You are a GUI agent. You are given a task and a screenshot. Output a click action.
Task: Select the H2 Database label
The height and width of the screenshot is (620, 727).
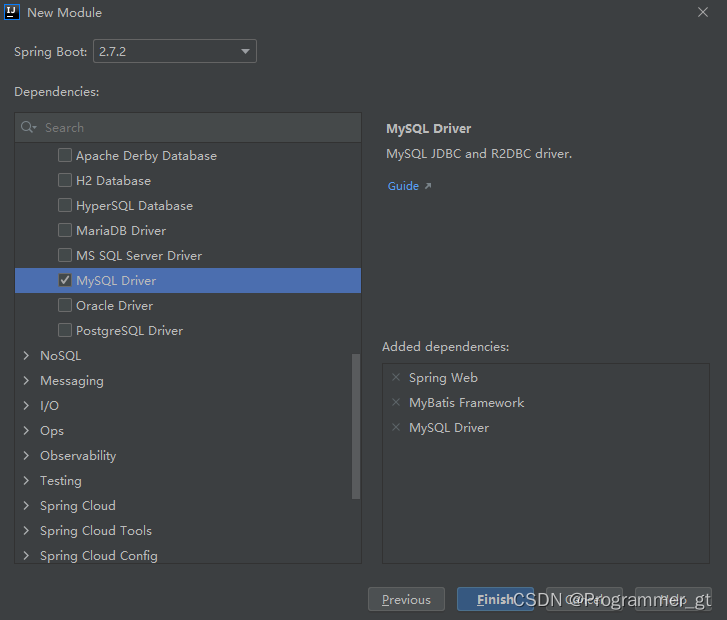pos(113,181)
